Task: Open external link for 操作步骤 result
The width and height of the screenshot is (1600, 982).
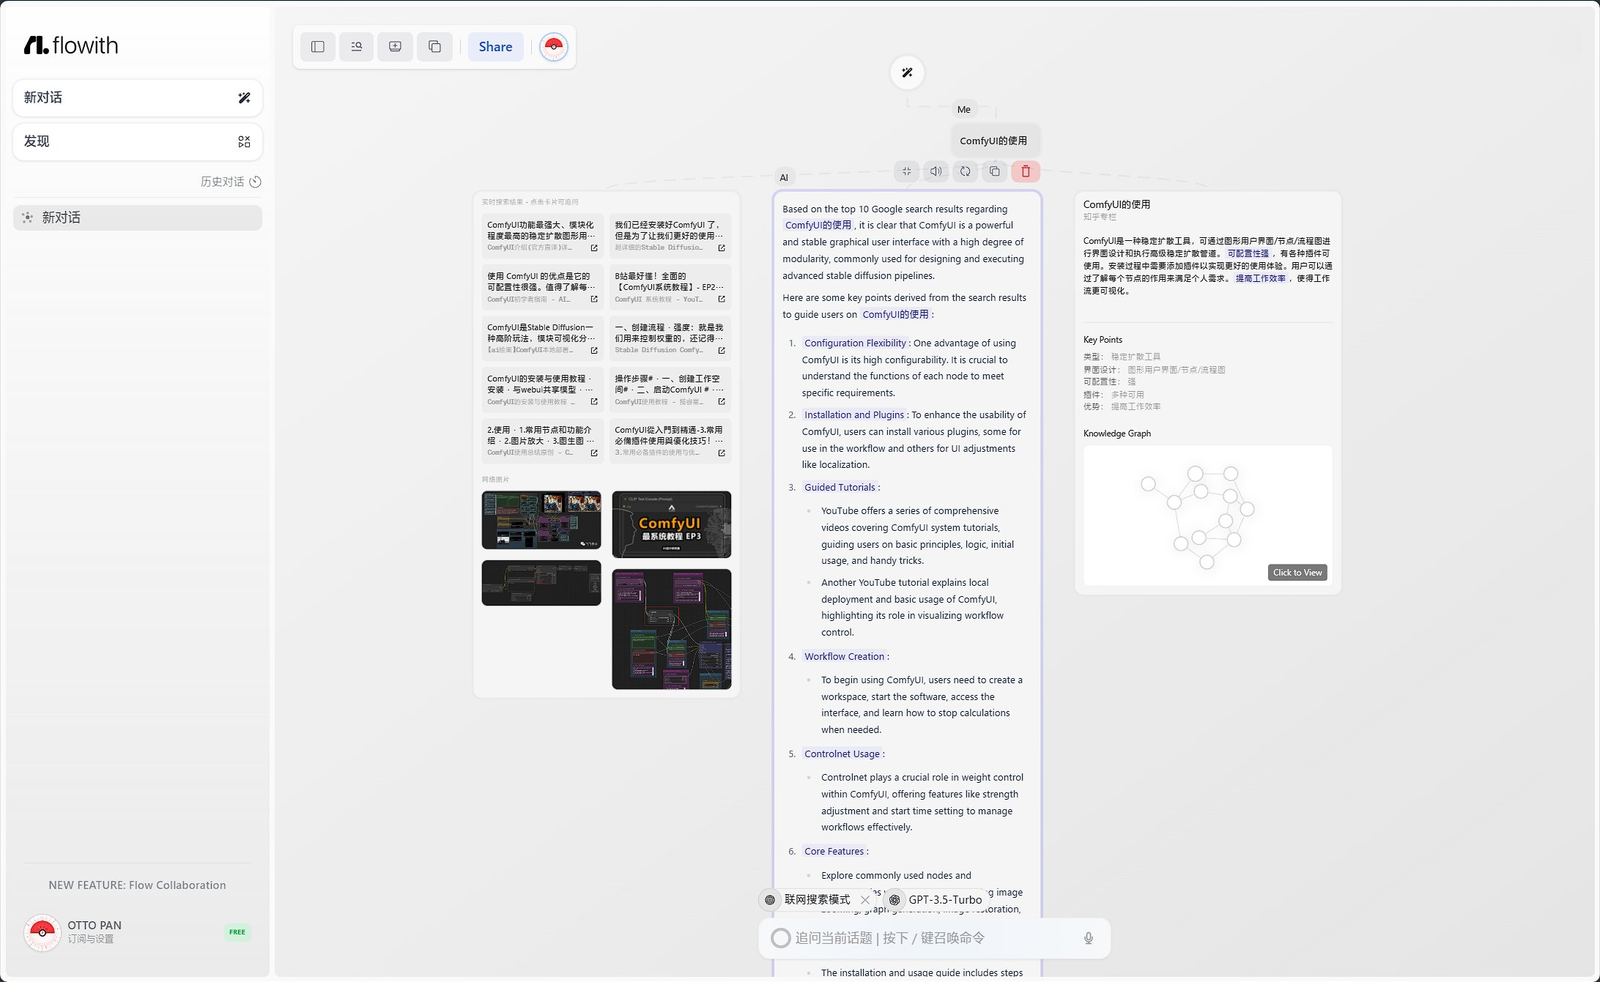Action: pos(721,402)
